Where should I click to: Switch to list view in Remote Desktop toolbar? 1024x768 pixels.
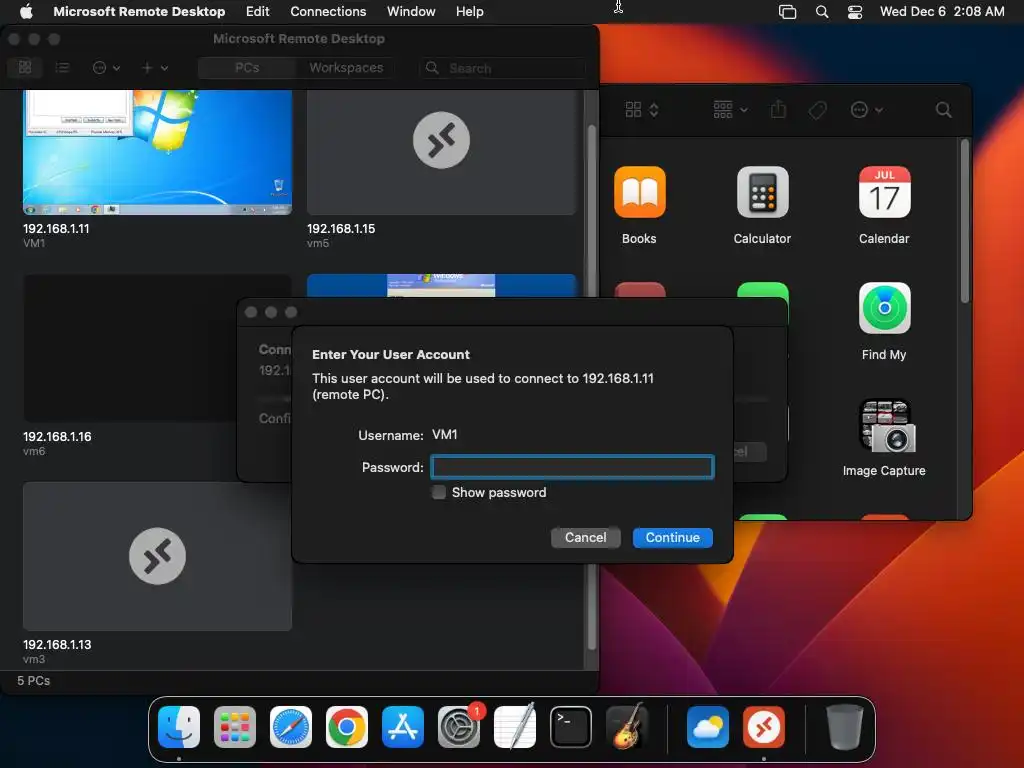pyautogui.click(x=62, y=67)
